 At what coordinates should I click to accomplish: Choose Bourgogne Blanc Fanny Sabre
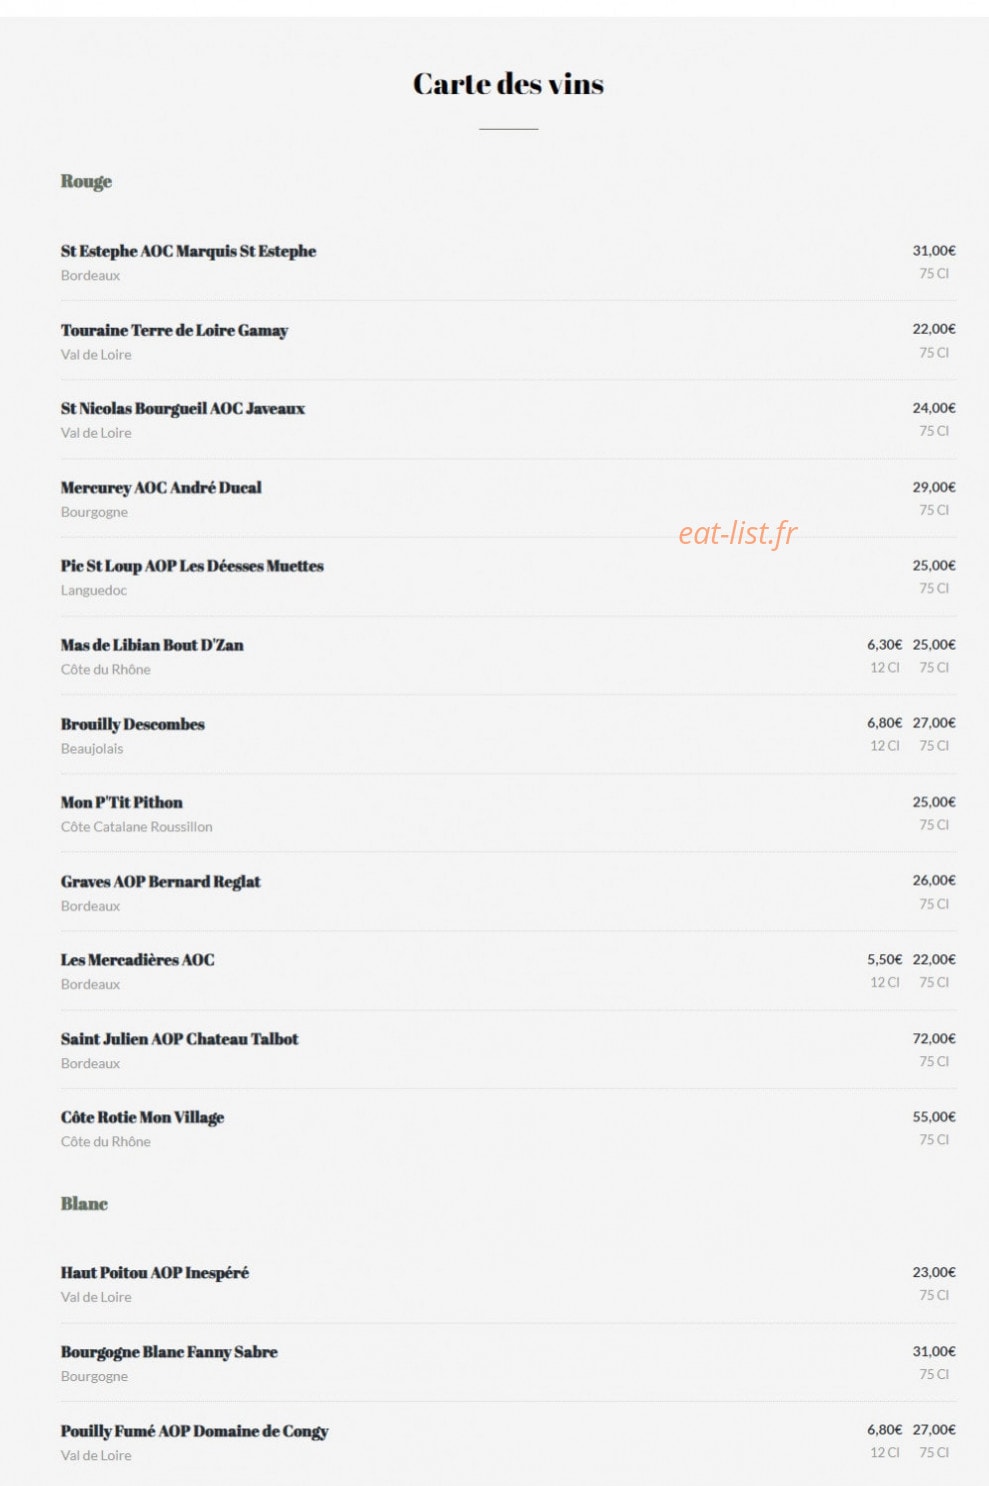point(169,1352)
